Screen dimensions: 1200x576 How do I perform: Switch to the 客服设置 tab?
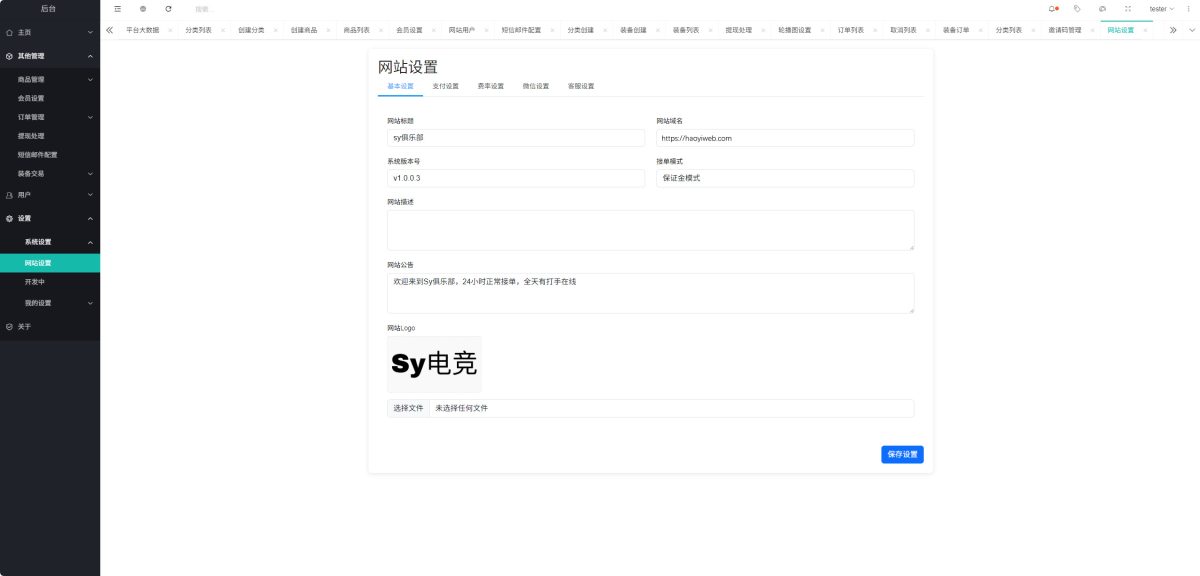[581, 86]
